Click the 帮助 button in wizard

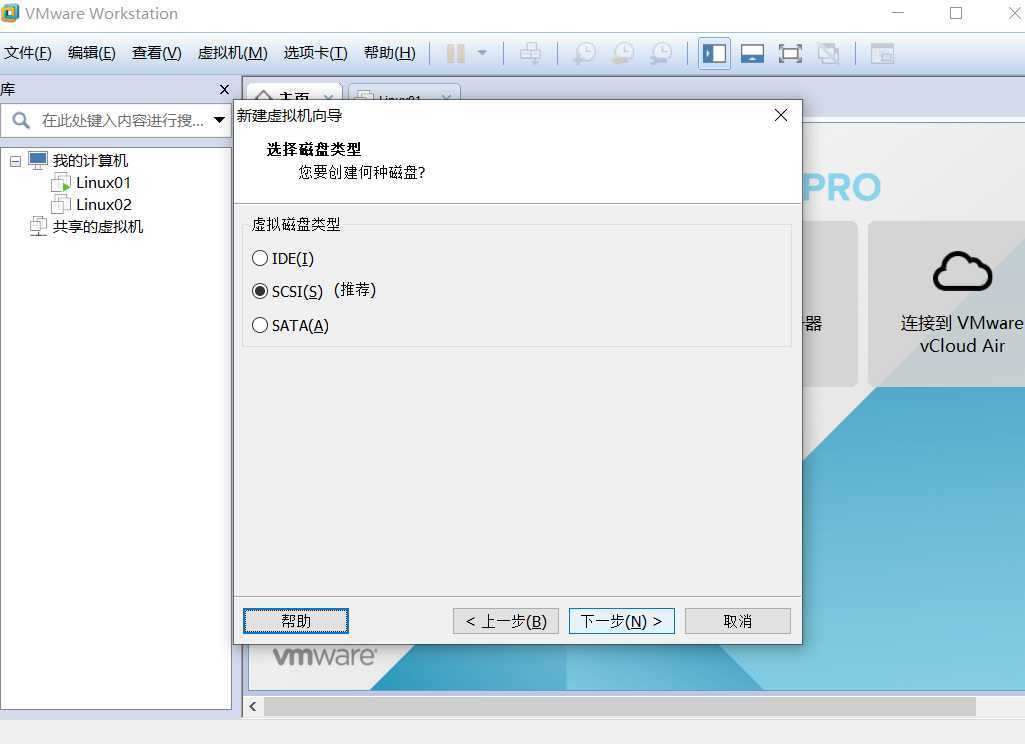[x=295, y=621]
